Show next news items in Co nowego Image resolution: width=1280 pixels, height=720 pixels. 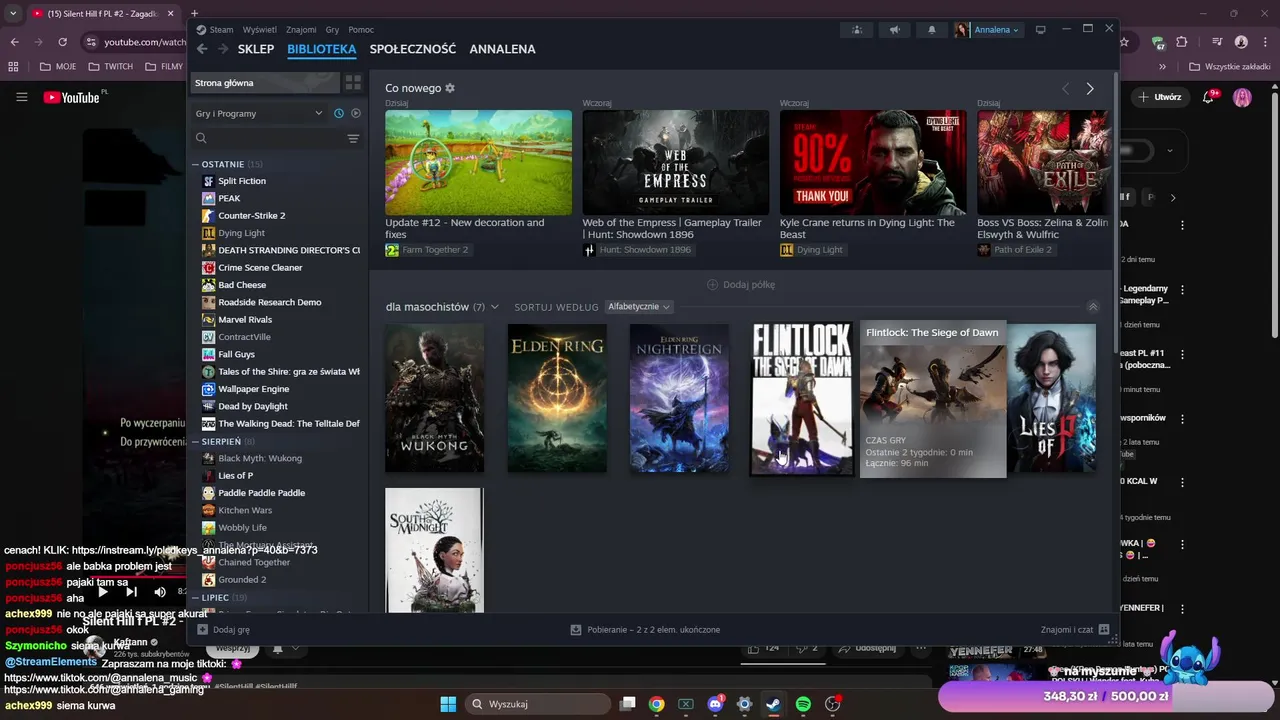pos(1090,89)
